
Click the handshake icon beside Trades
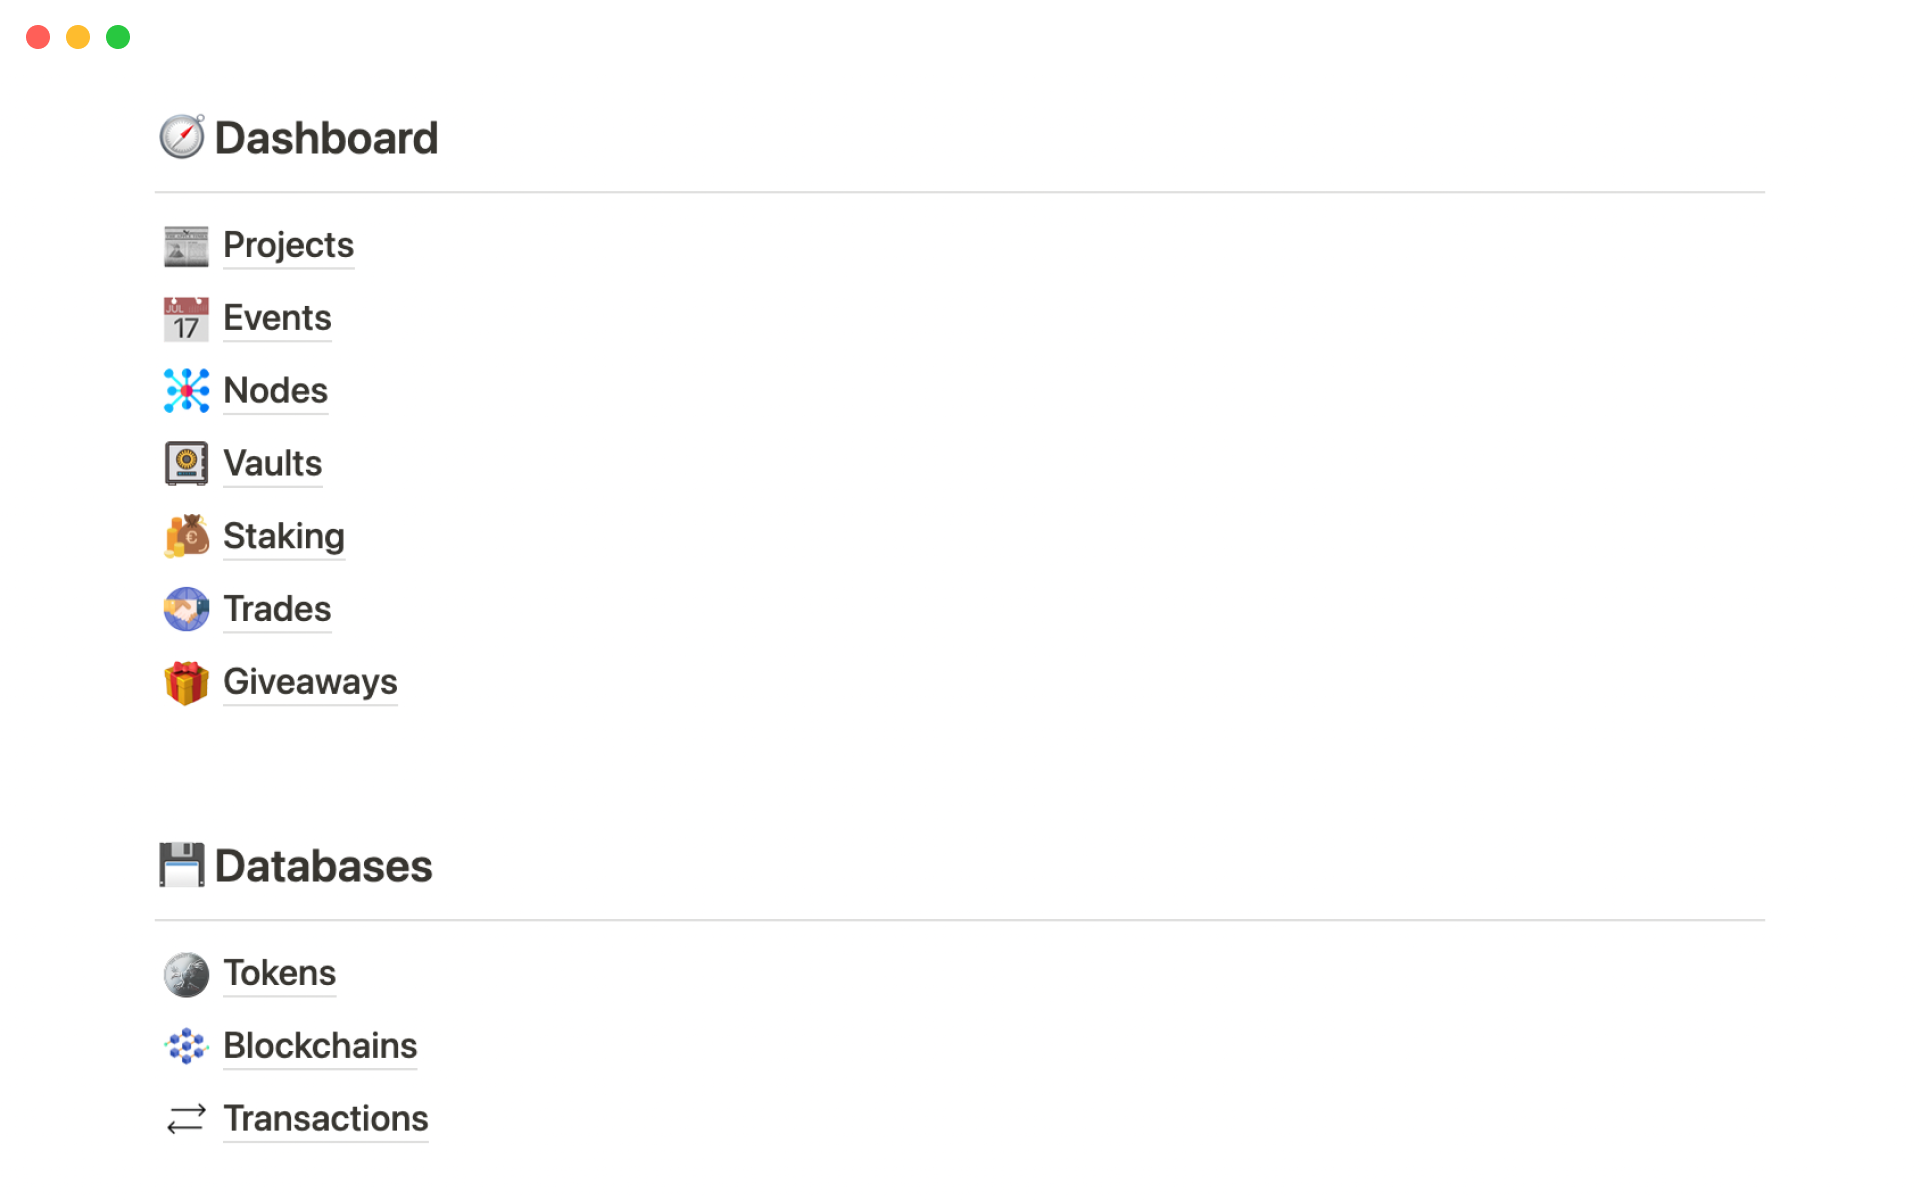tap(186, 609)
